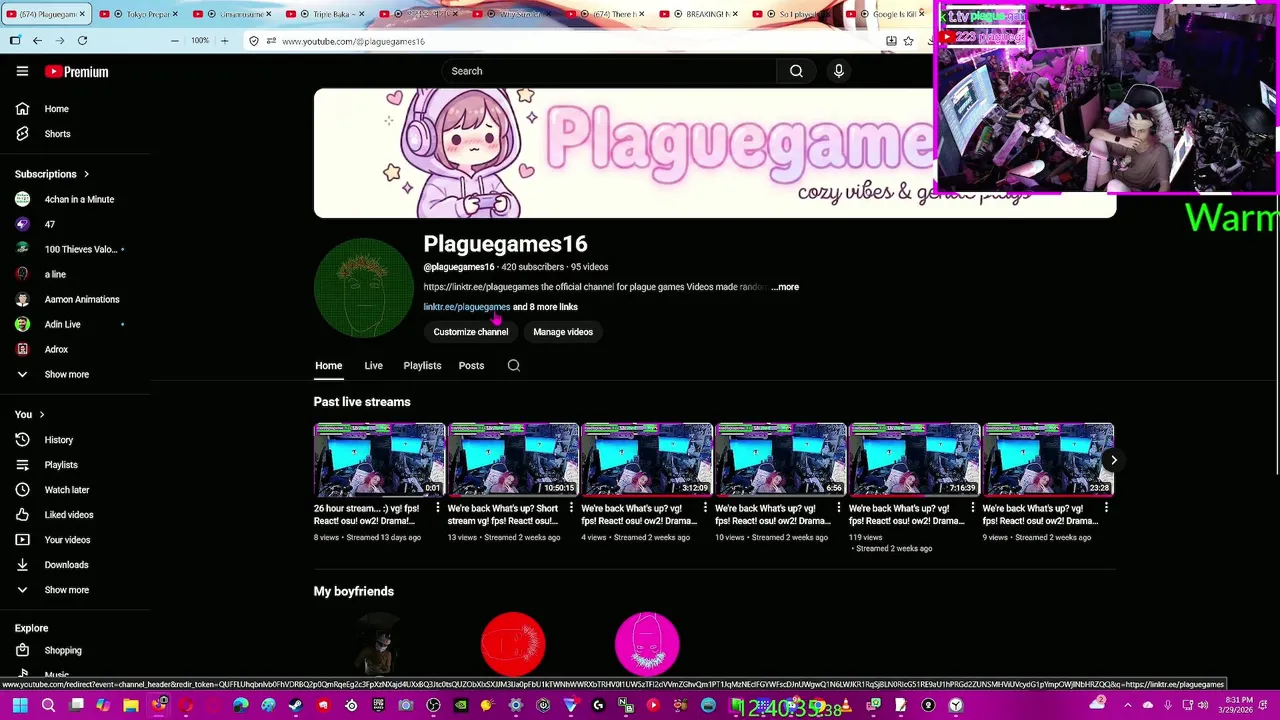Open Liked videos in the sidebar
Screen dimensions: 1280x720
click(x=68, y=515)
